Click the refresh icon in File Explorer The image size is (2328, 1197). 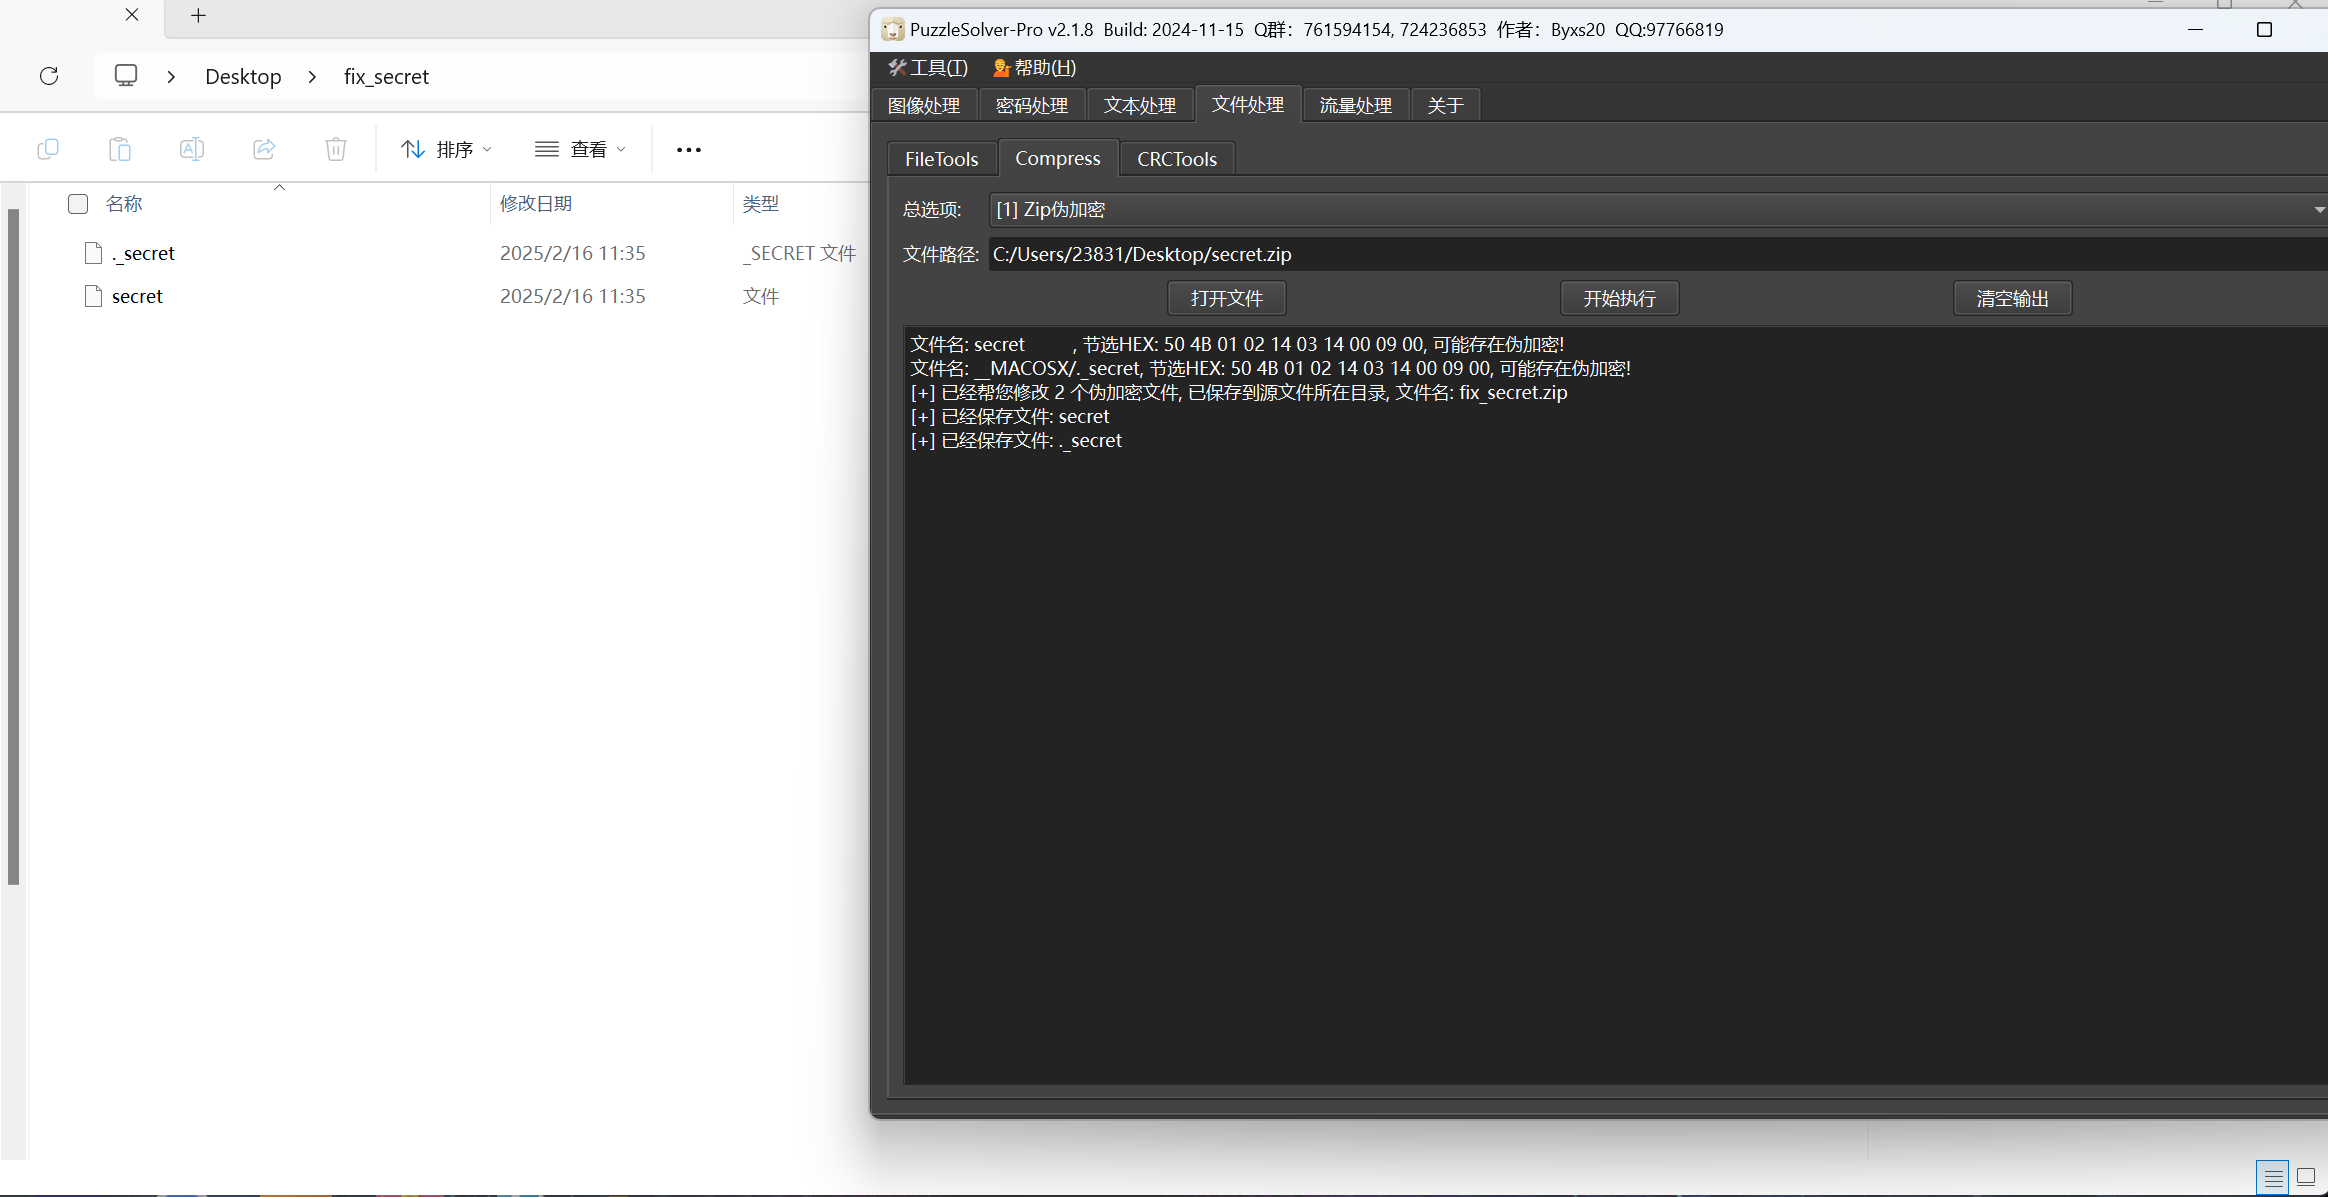tap(49, 76)
